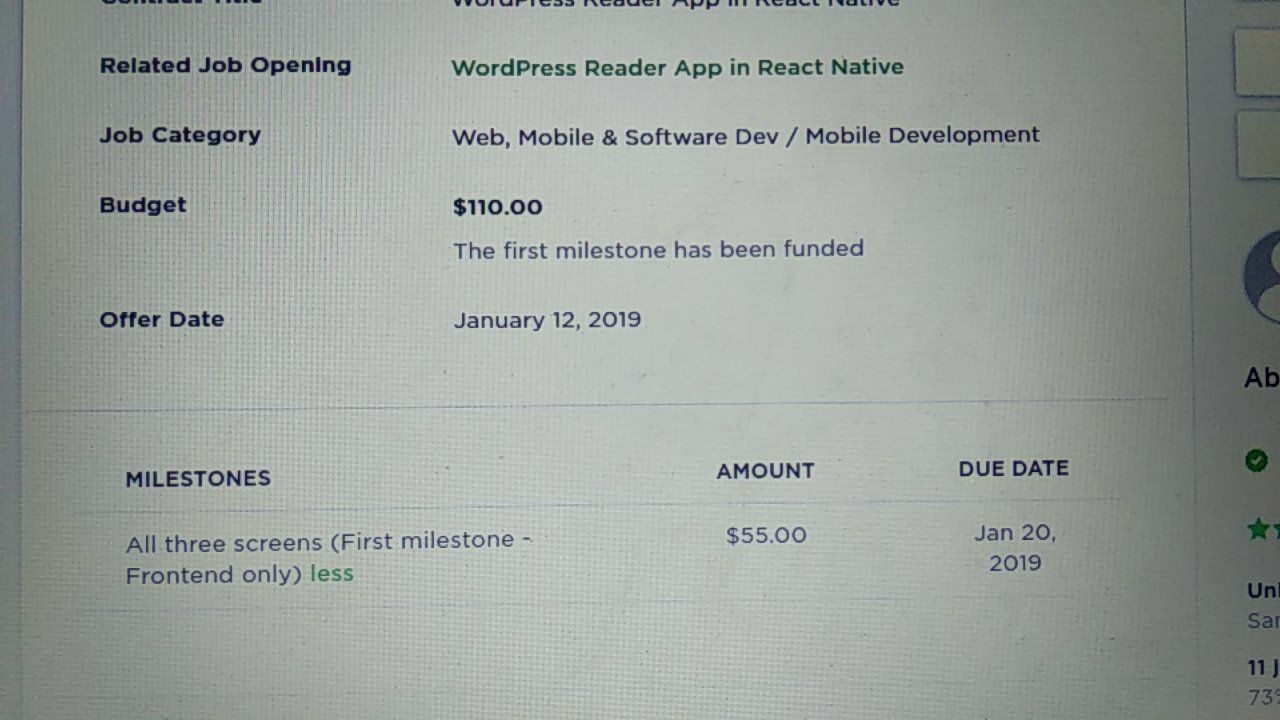1280x720 pixels.
Task: Click the Related Job Opening label
Action: tap(225, 65)
